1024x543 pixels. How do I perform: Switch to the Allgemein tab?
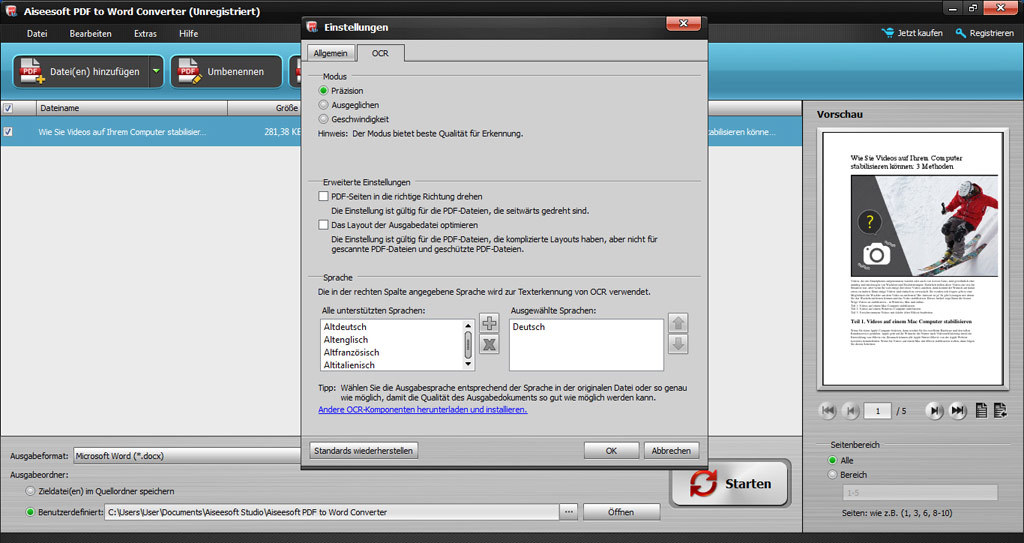330,53
